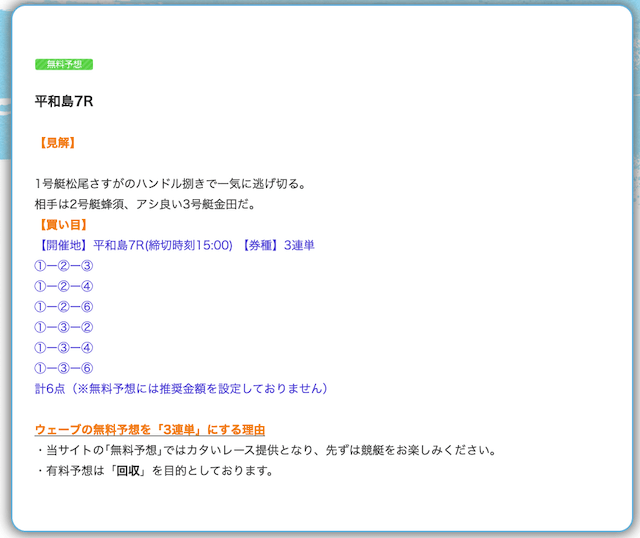Click the sentence starting with ・当サイトの「無料予想」

[266, 450]
